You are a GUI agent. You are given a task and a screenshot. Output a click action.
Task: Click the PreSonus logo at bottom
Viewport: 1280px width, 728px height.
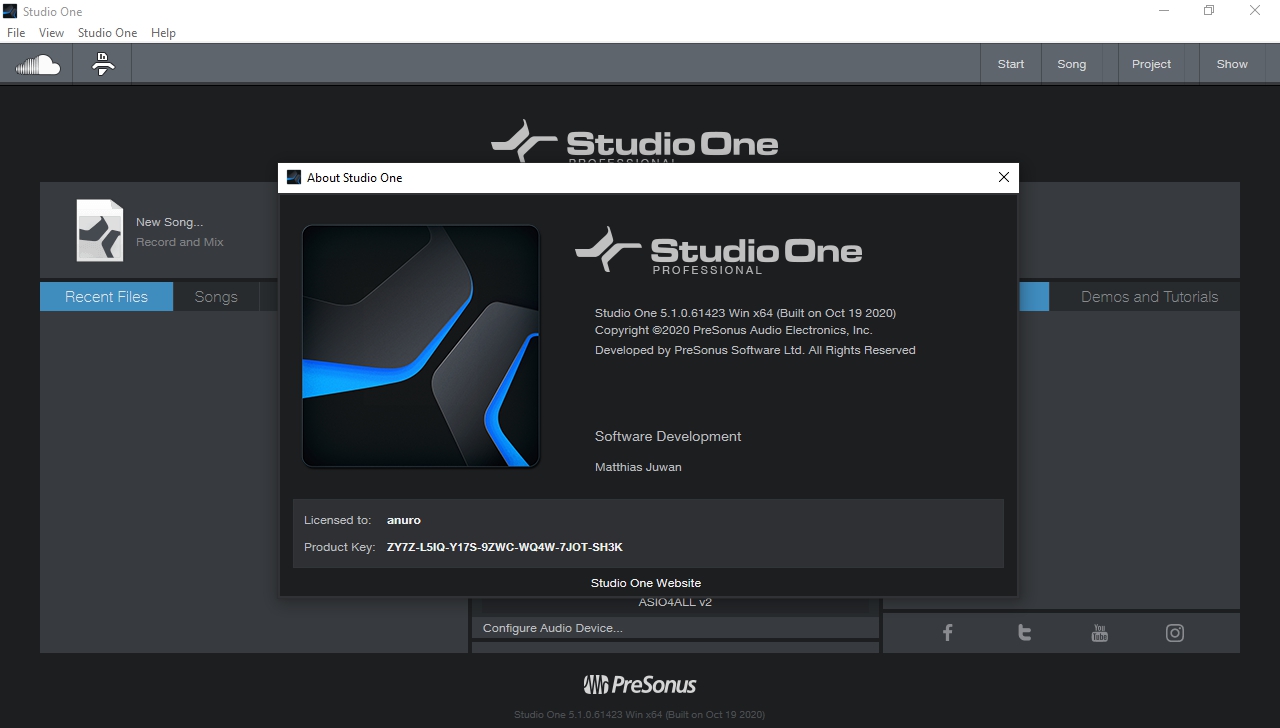pyautogui.click(x=640, y=685)
